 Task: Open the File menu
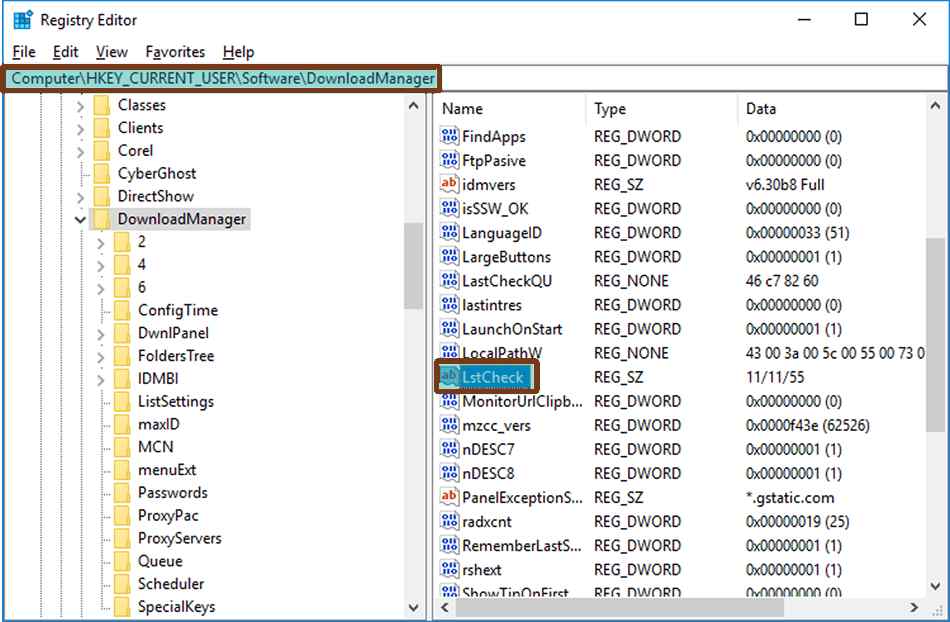tap(22, 51)
